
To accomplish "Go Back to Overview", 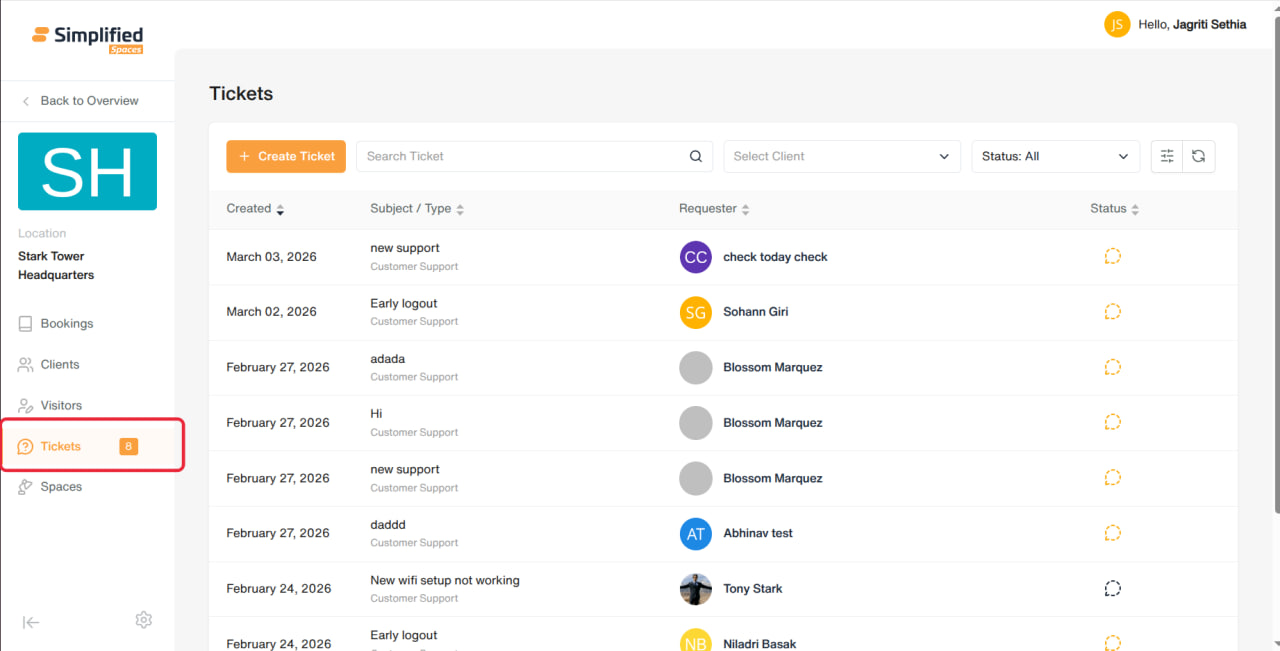I will (x=80, y=101).
